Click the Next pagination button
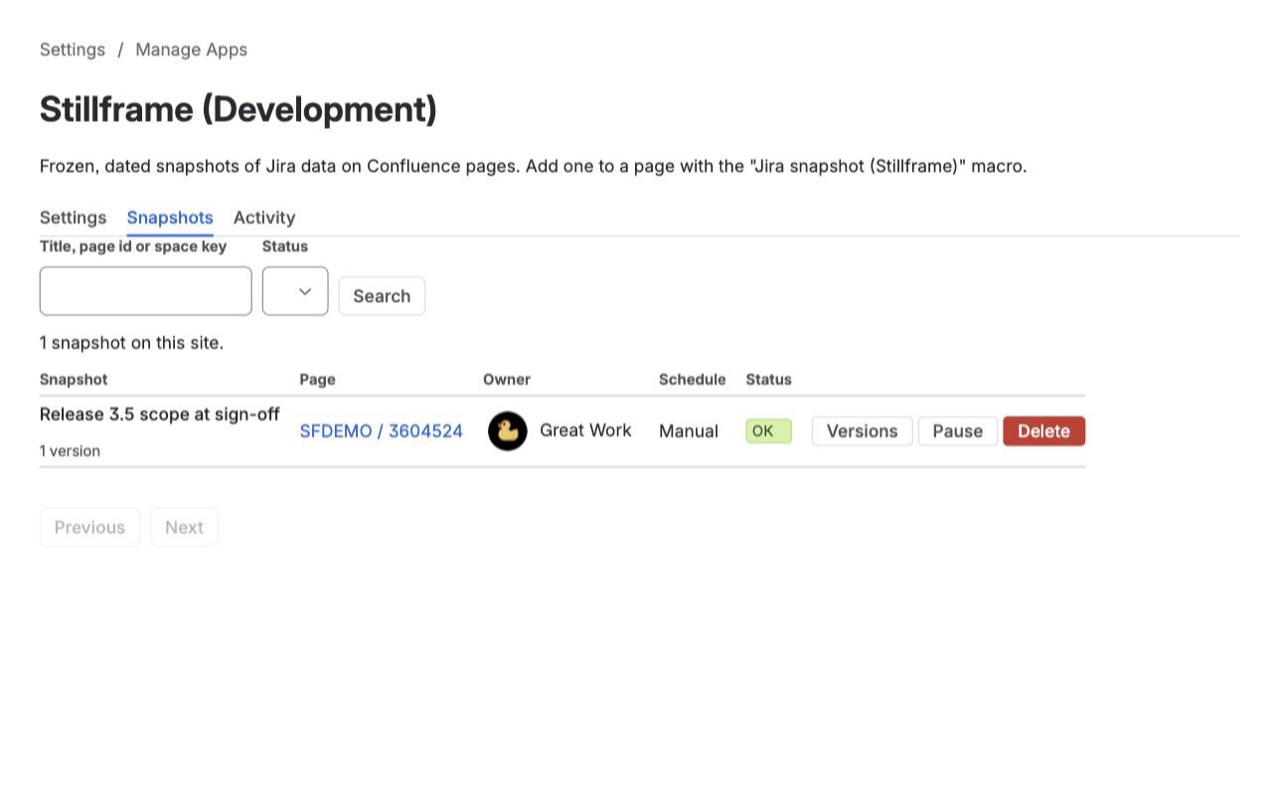 [184, 527]
